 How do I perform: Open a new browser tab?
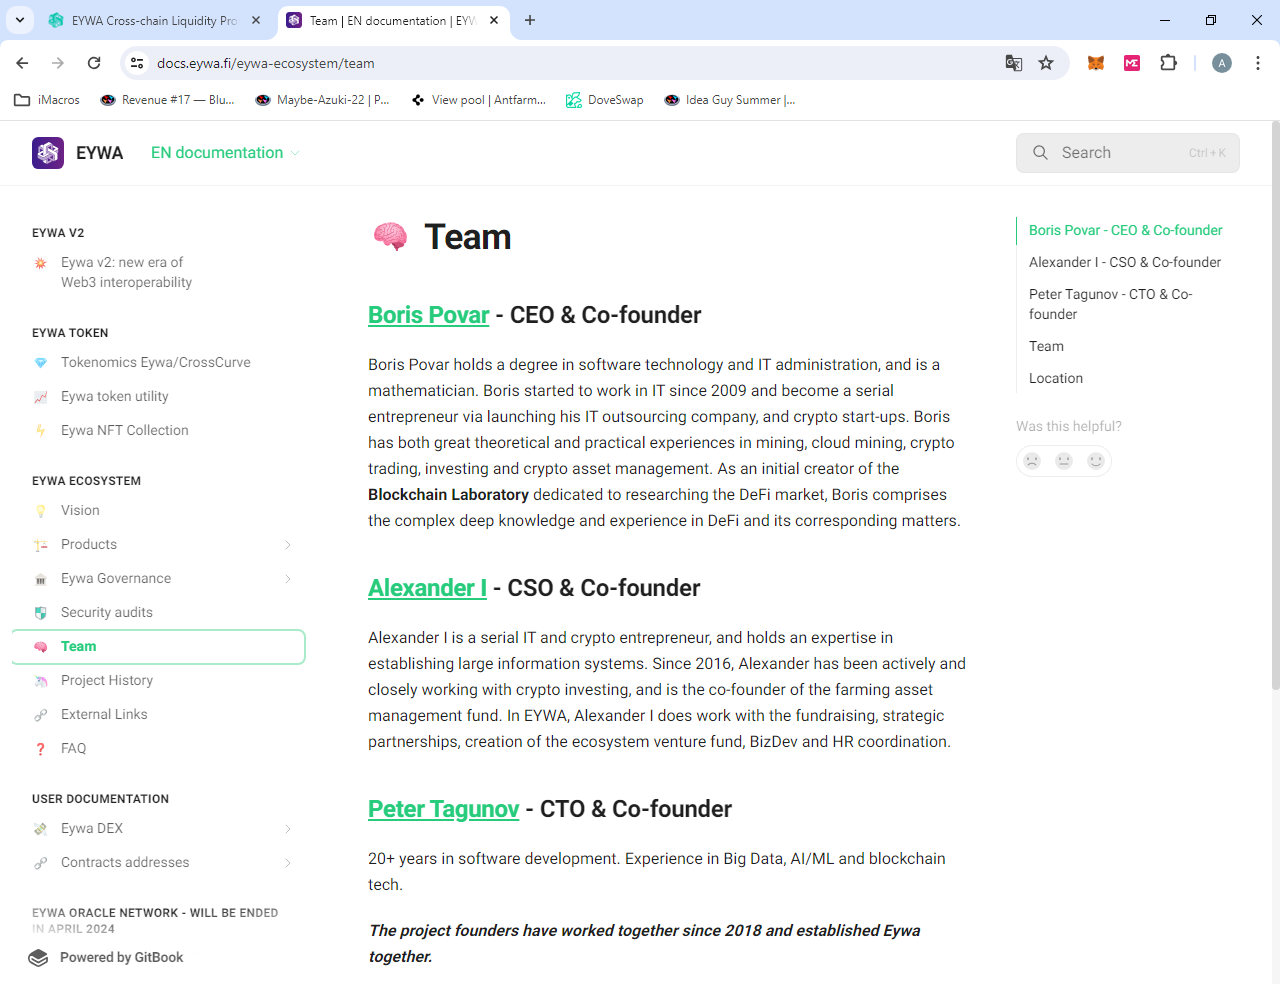pyautogui.click(x=530, y=20)
